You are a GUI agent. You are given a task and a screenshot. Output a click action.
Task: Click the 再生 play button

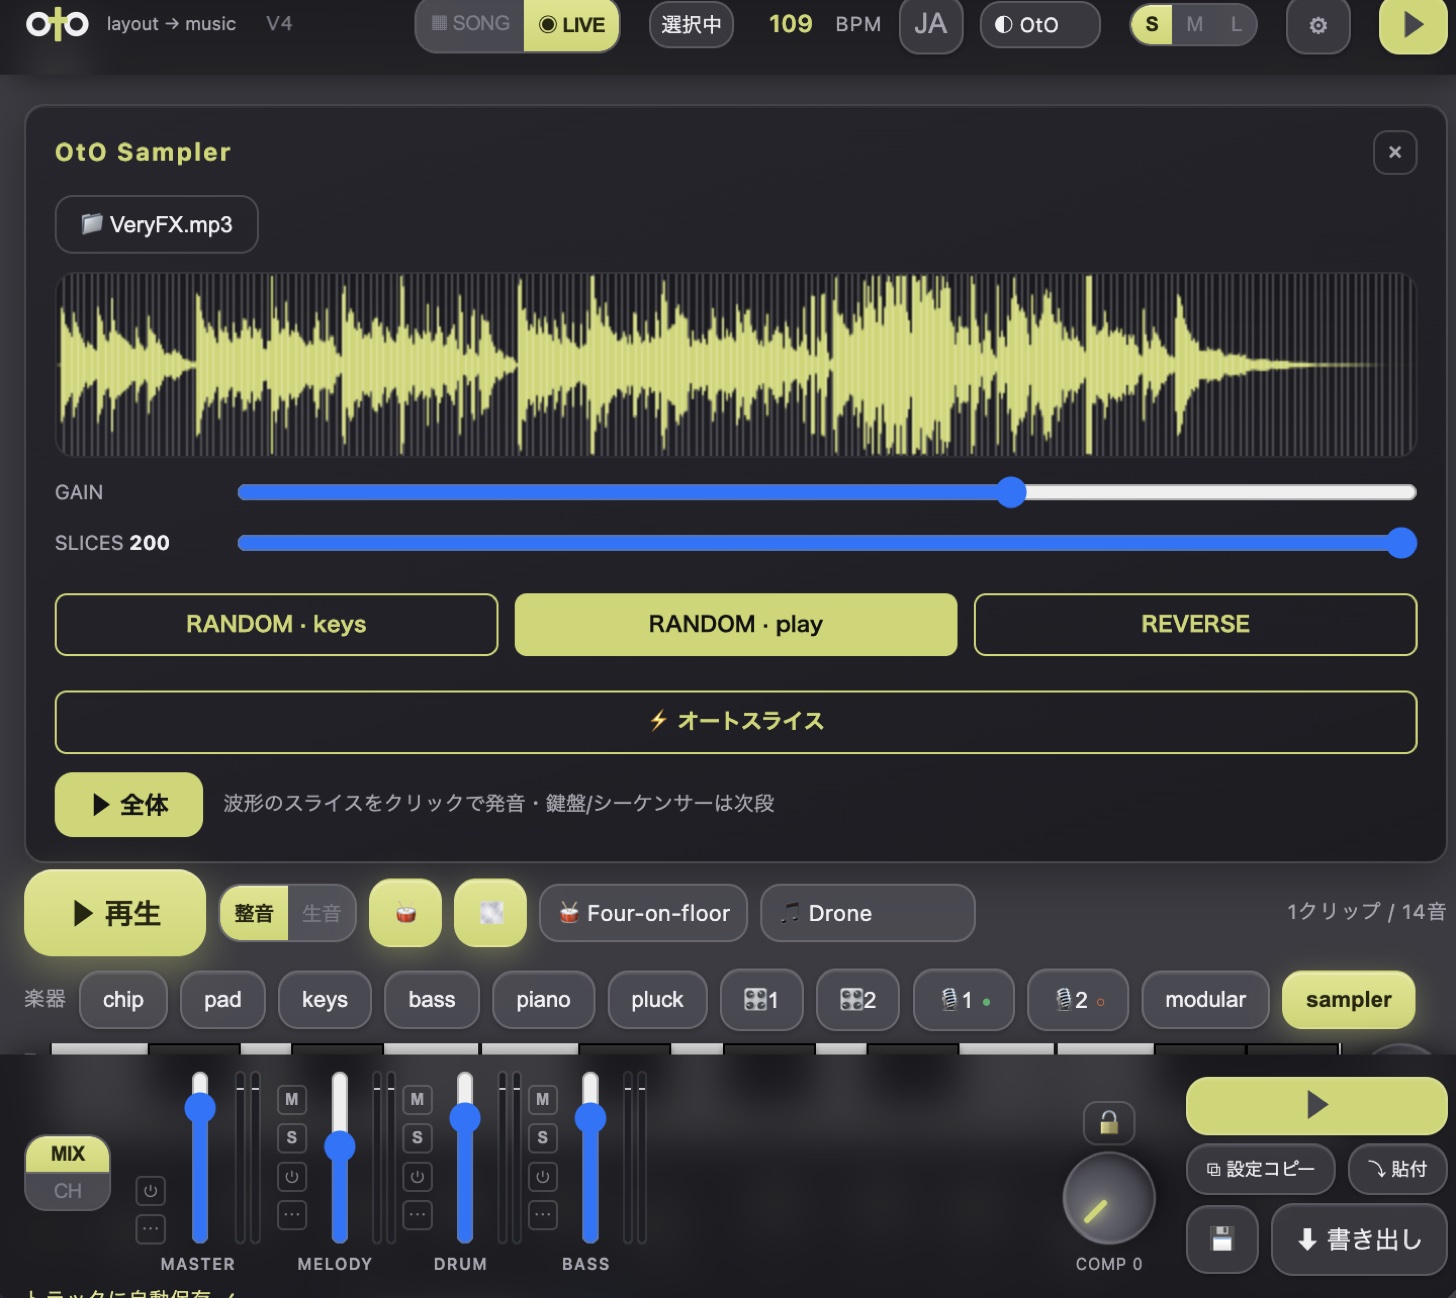[115, 913]
